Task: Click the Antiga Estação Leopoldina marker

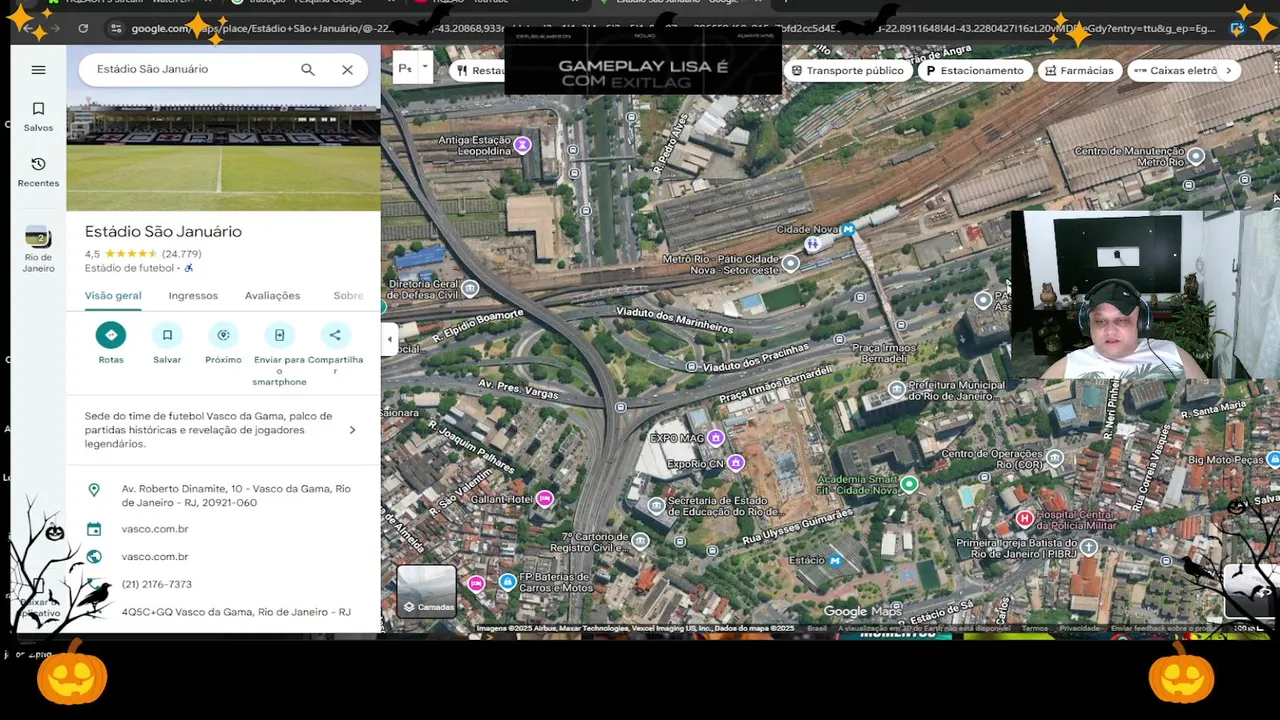Action: tap(522, 146)
